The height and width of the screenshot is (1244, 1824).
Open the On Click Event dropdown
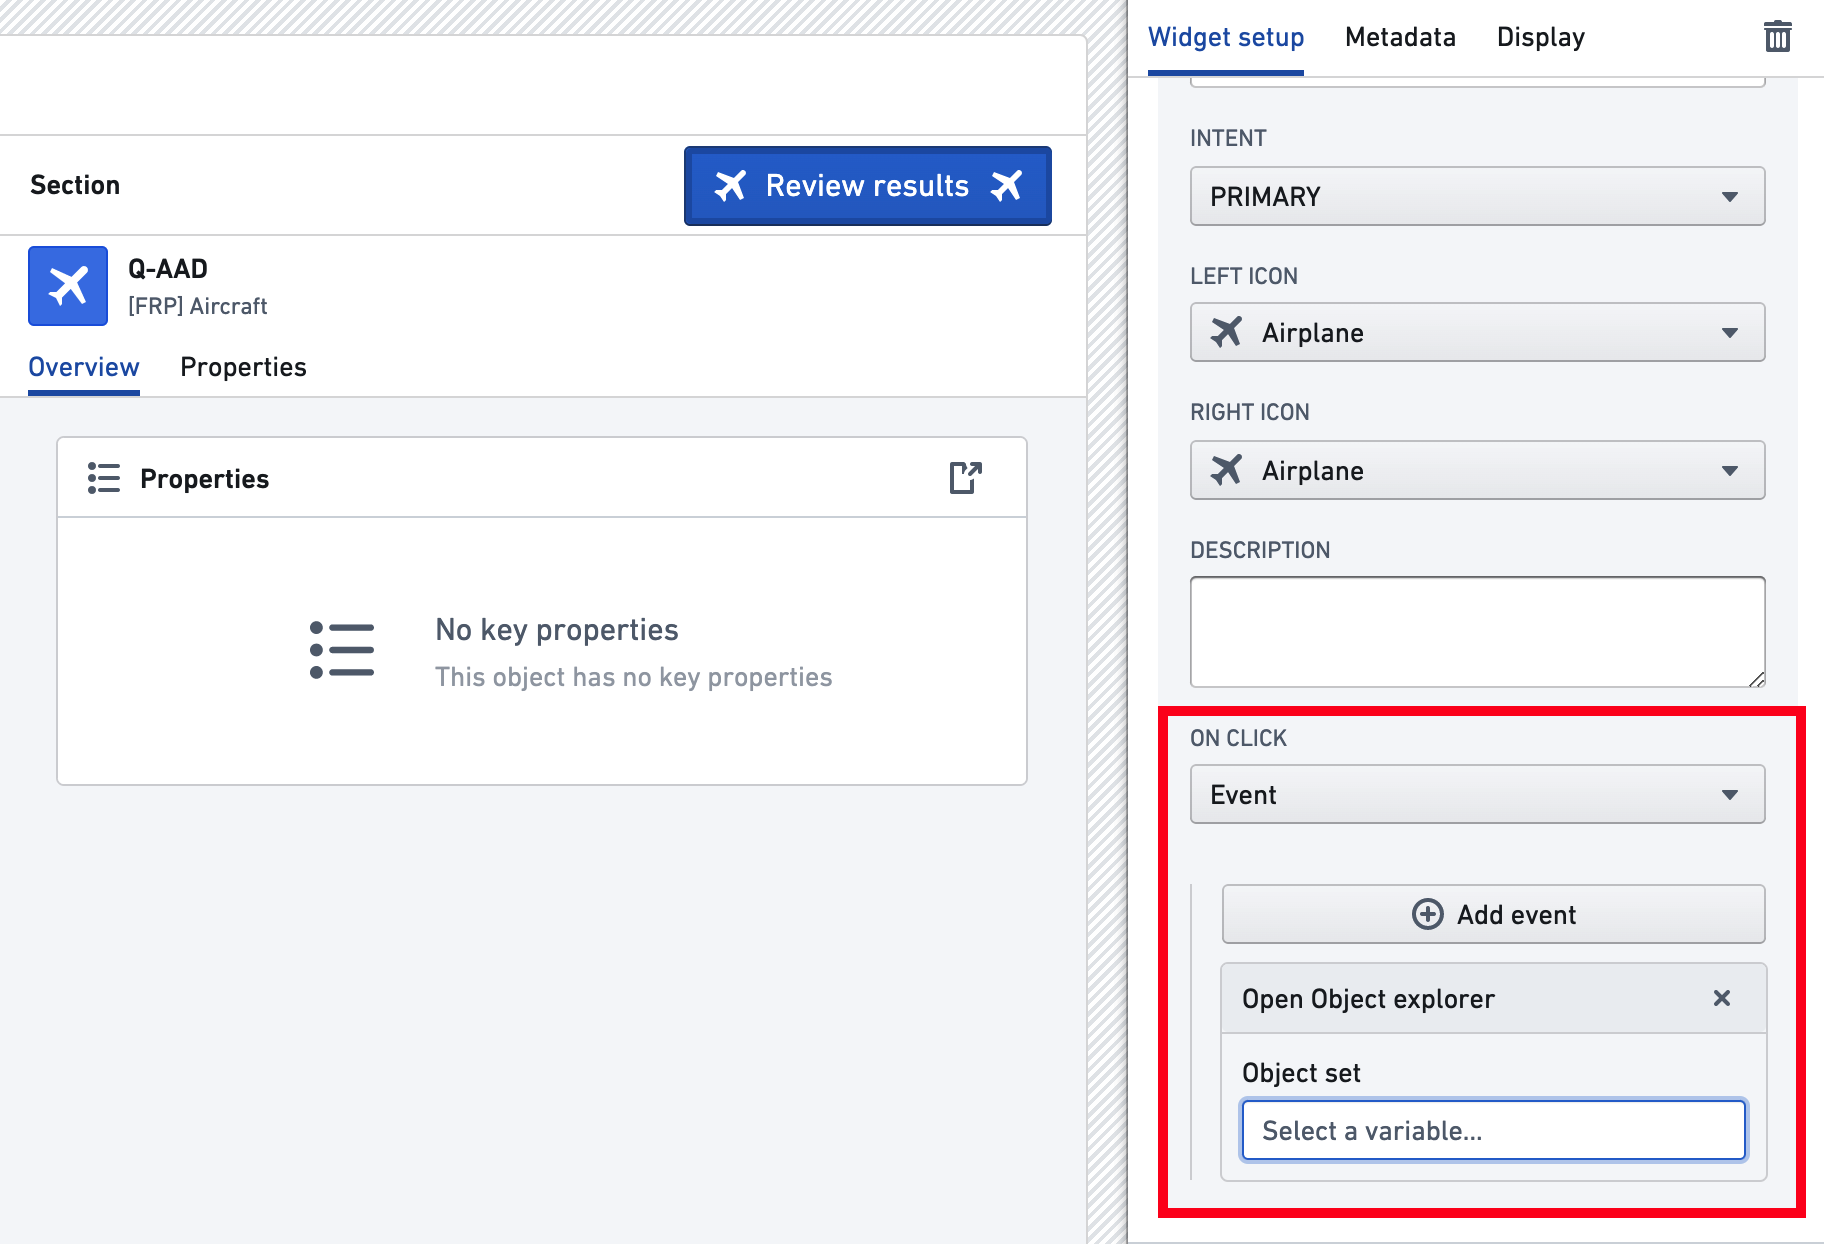click(x=1477, y=795)
